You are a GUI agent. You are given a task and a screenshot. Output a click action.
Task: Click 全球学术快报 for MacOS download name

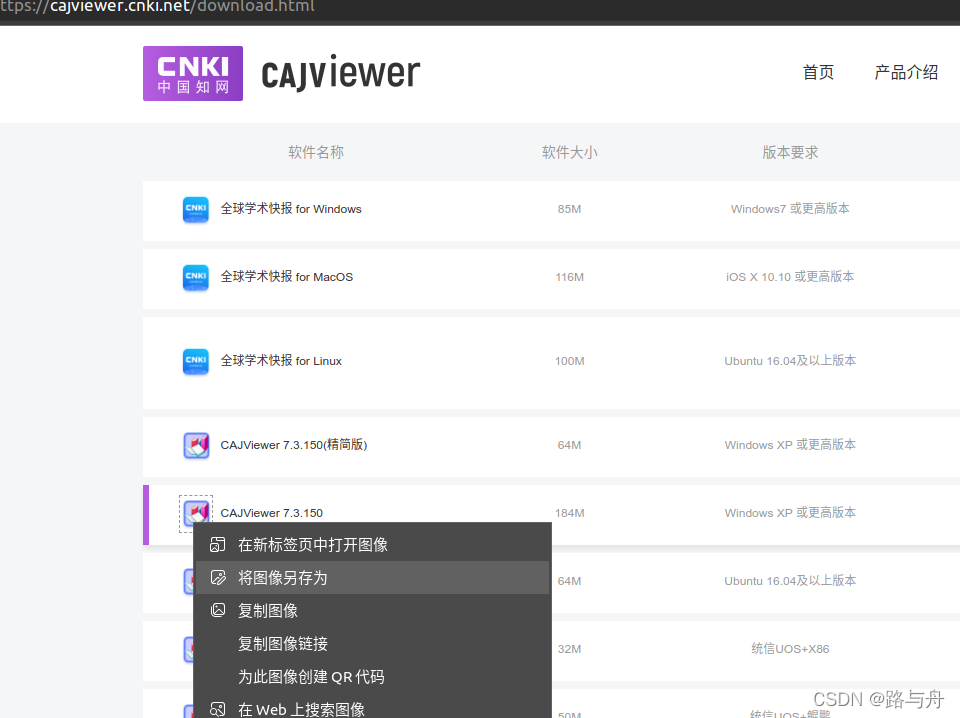pyautogui.click(x=287, y=277)
